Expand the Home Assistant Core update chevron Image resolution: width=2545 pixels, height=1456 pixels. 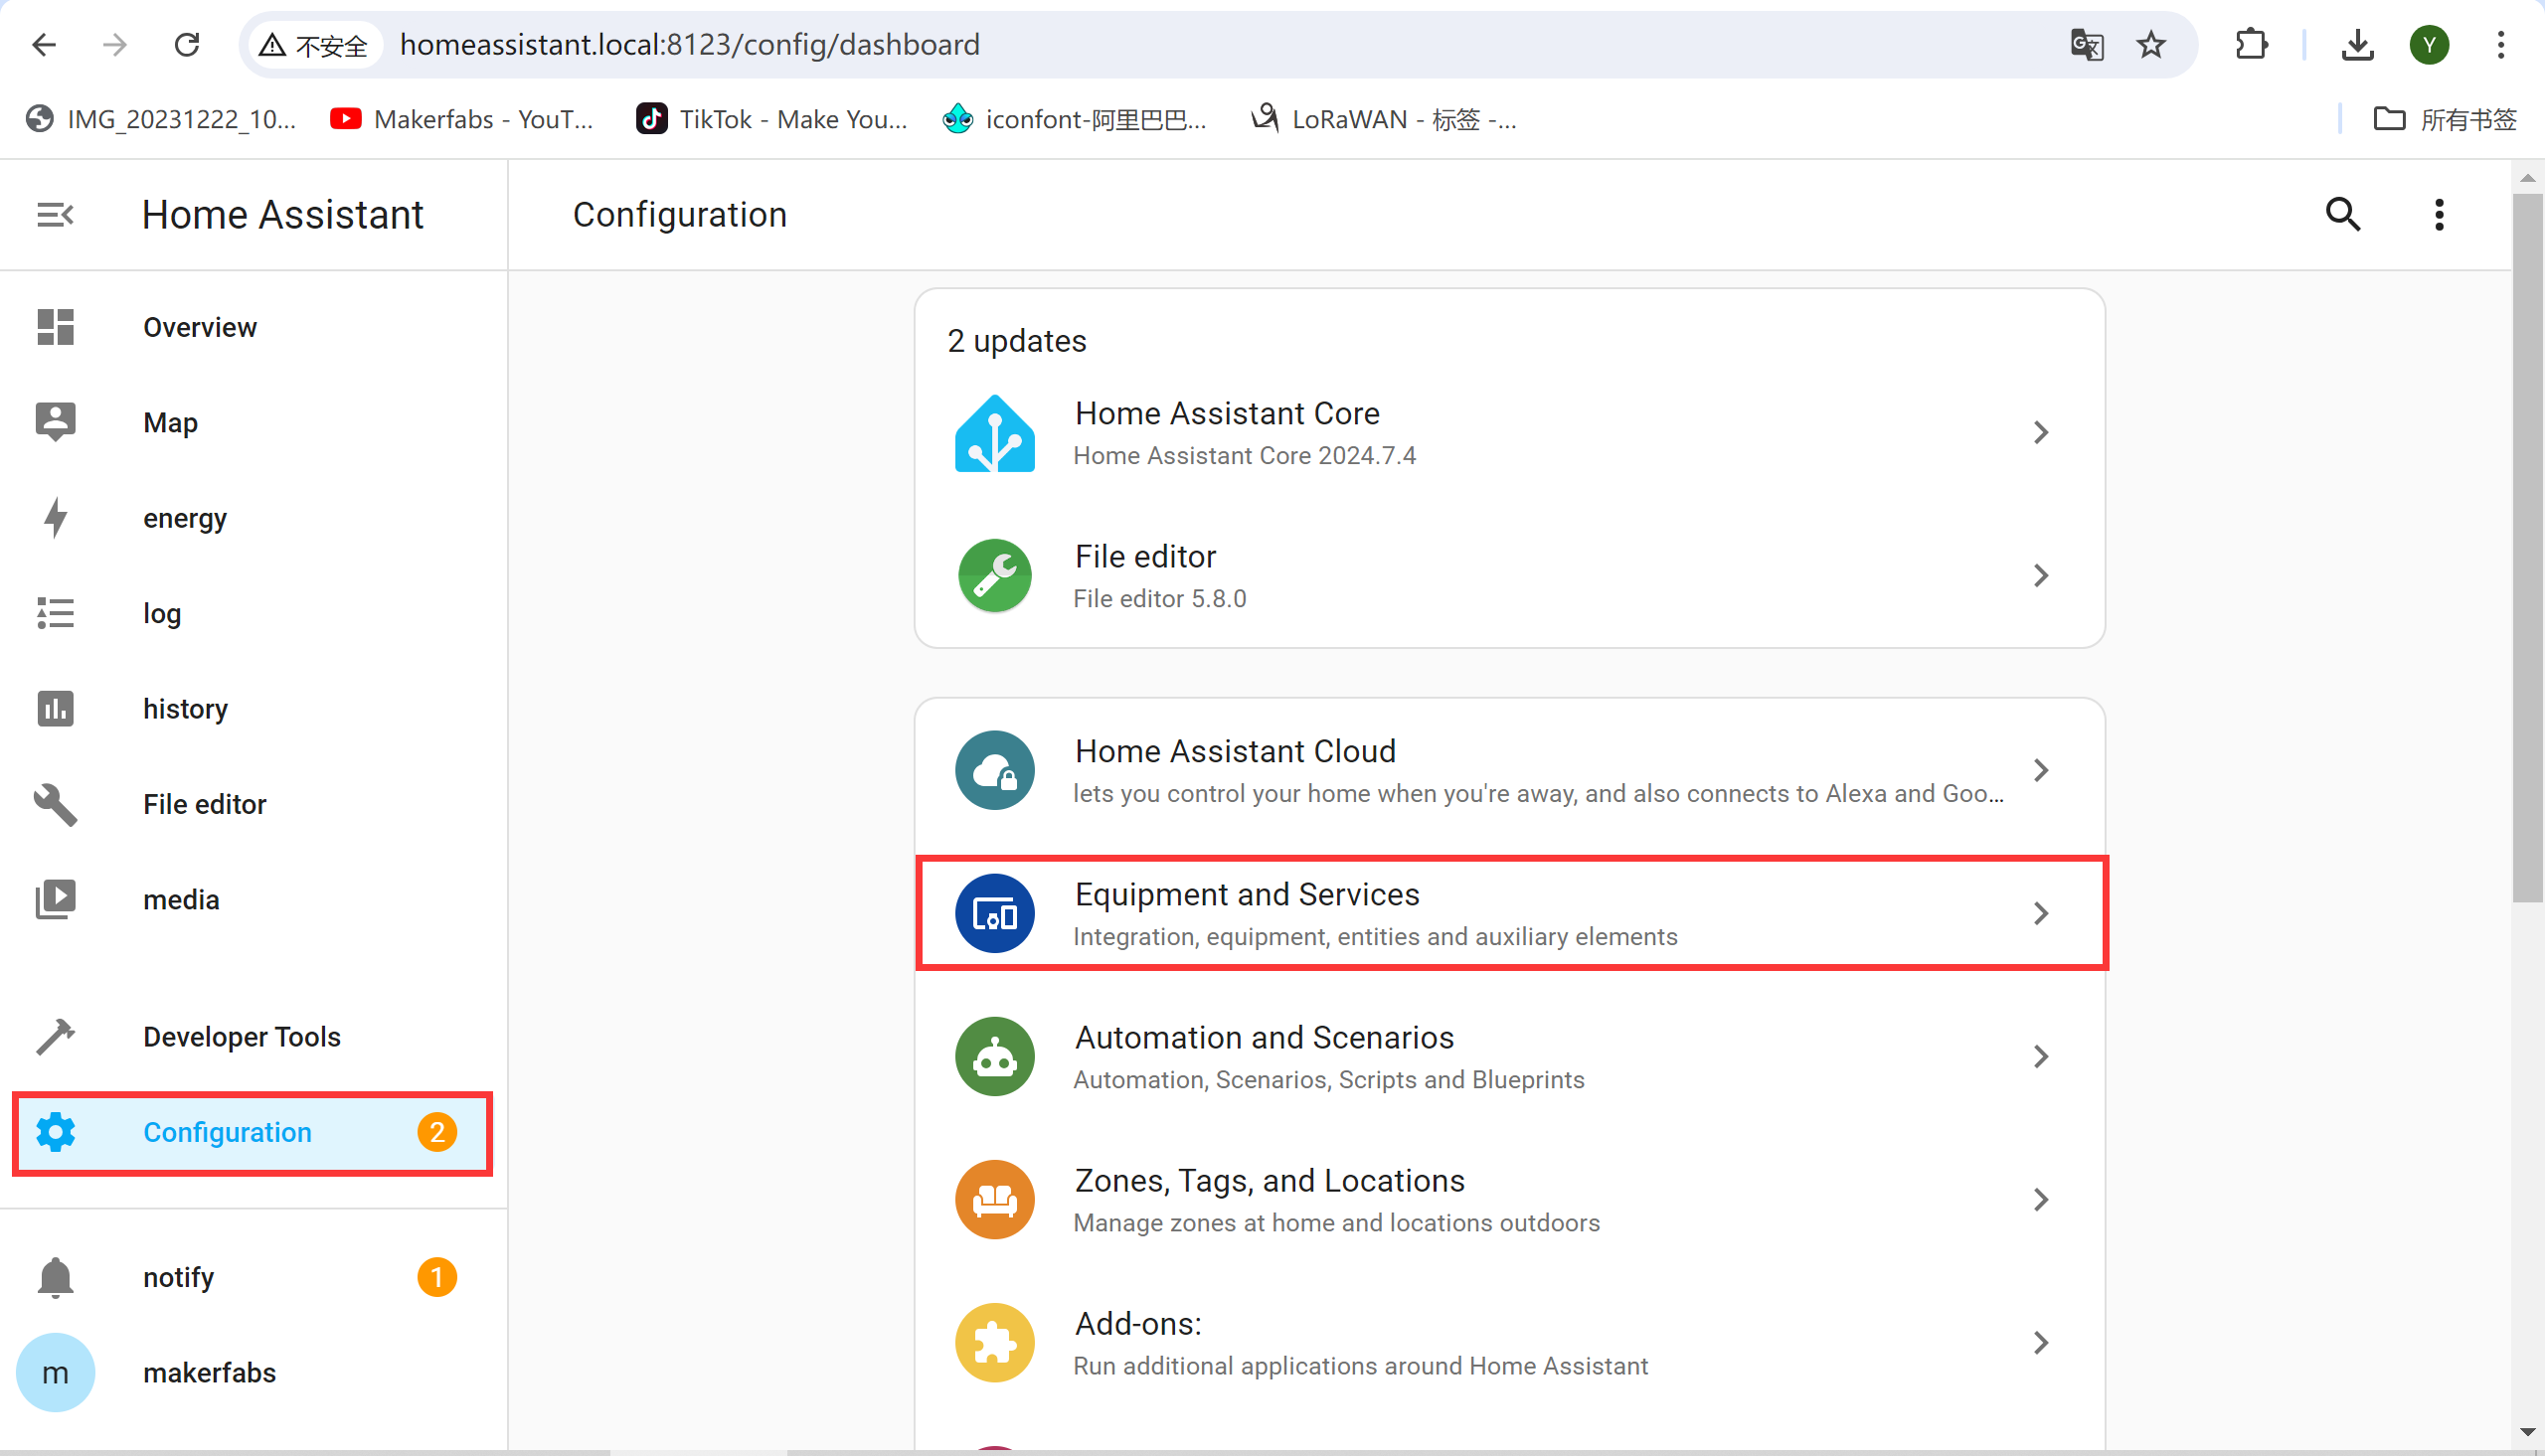[2041, 432]
